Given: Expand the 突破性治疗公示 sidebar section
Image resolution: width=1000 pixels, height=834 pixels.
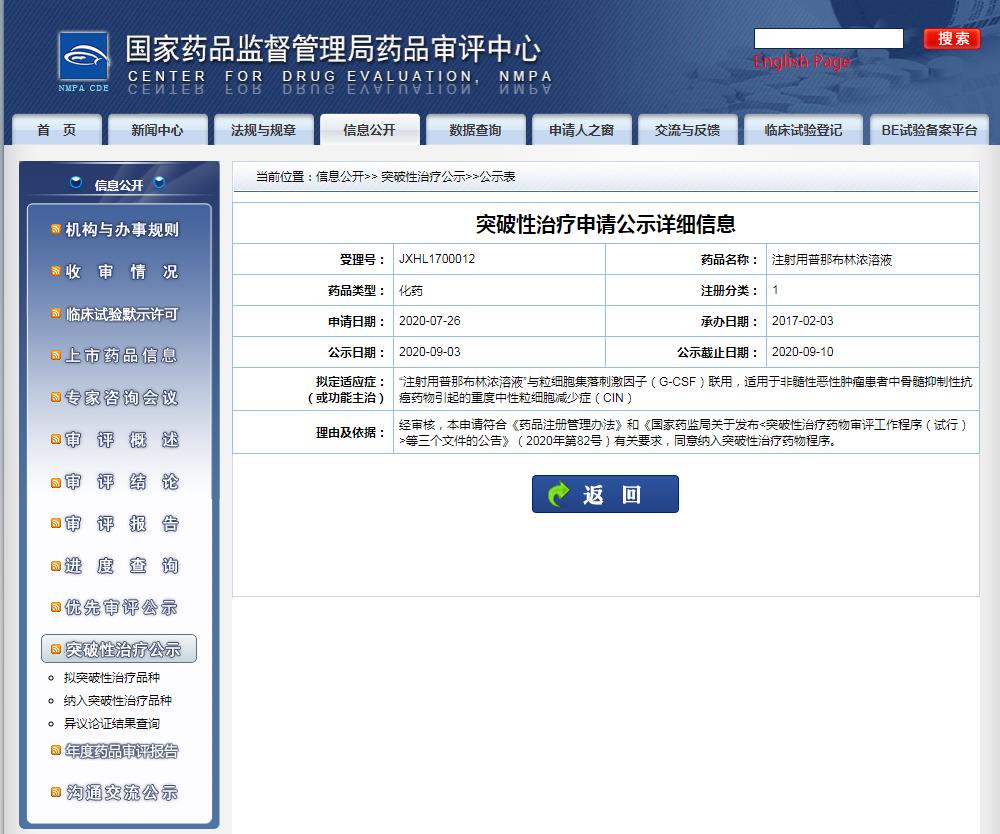Looking at the screenshot, I should (122, 650).
